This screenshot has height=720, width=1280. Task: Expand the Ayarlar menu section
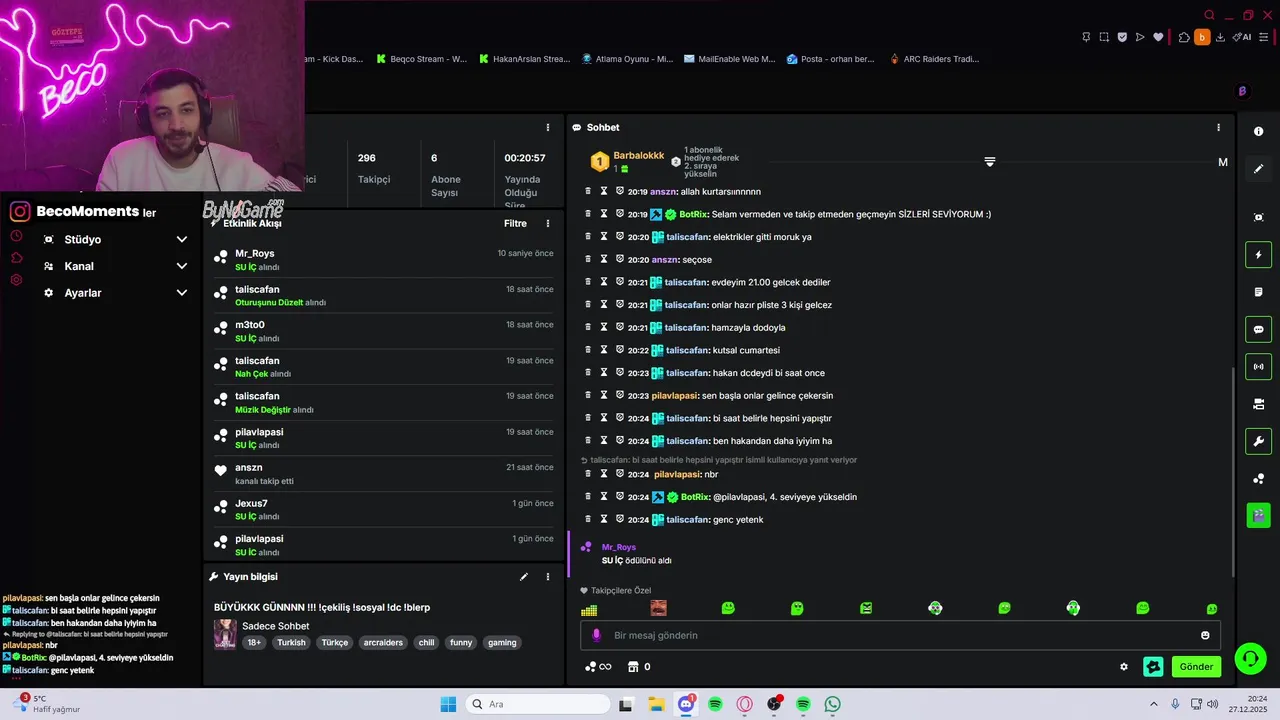(115, 293)
